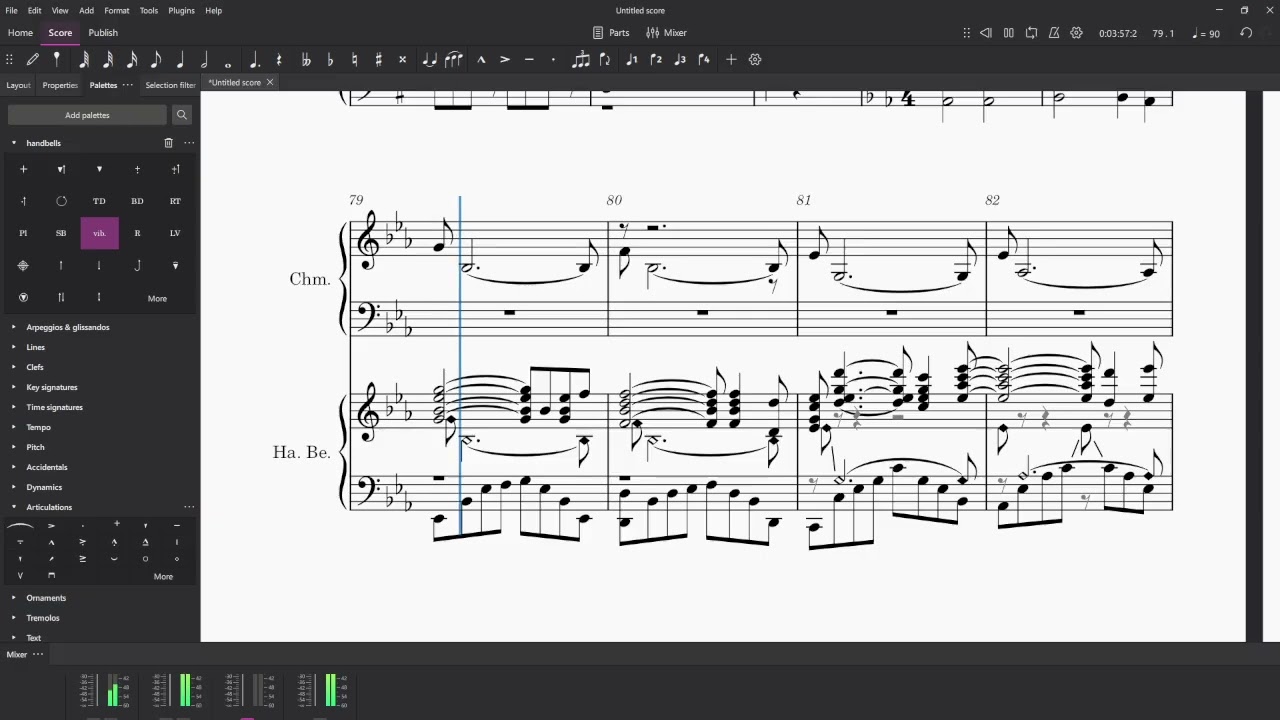Apply double sharp accidental

point(403,60)
